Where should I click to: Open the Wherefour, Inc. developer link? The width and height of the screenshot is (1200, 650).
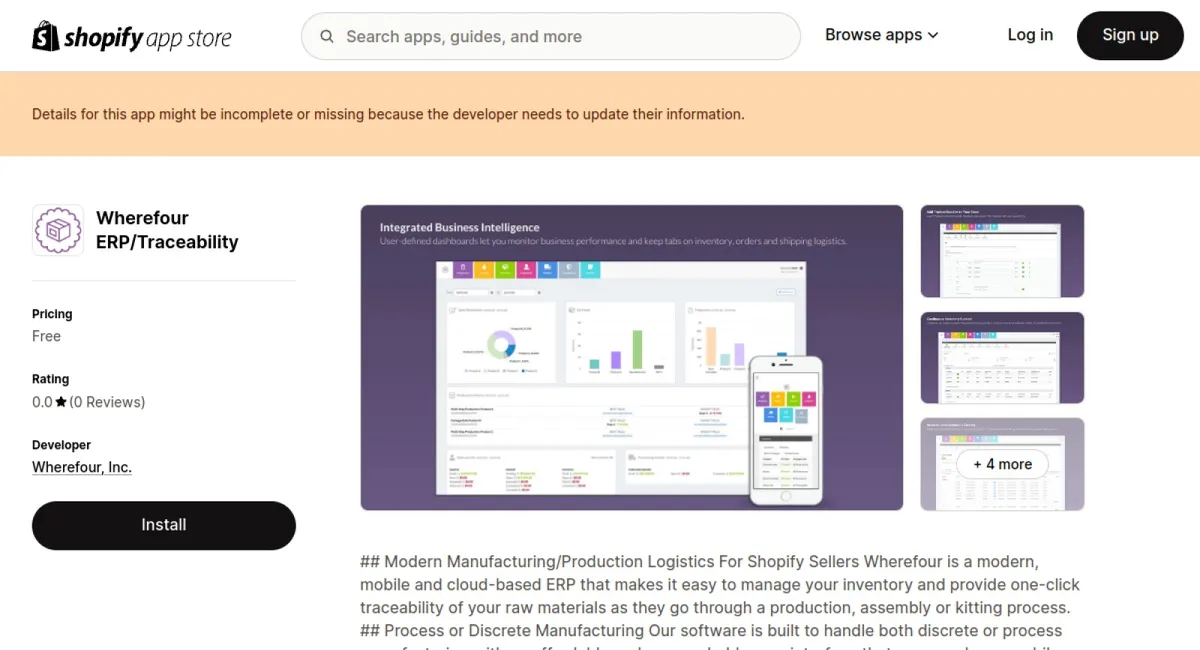pyautogui.click(x=82, y=467)
